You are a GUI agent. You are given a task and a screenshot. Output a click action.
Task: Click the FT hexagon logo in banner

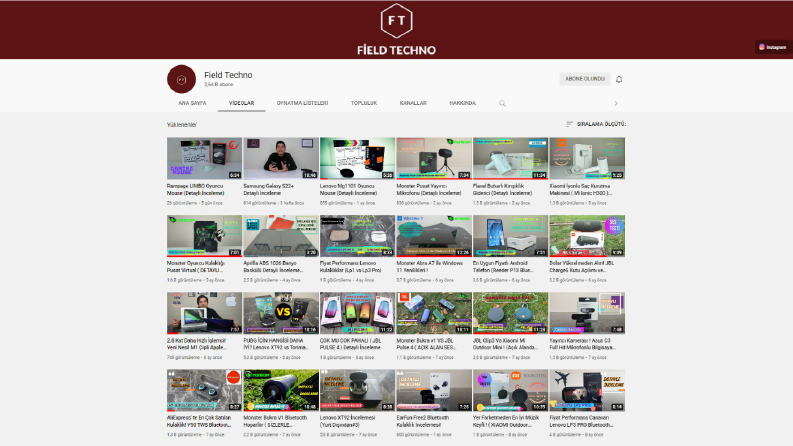[x=396, y=21]
